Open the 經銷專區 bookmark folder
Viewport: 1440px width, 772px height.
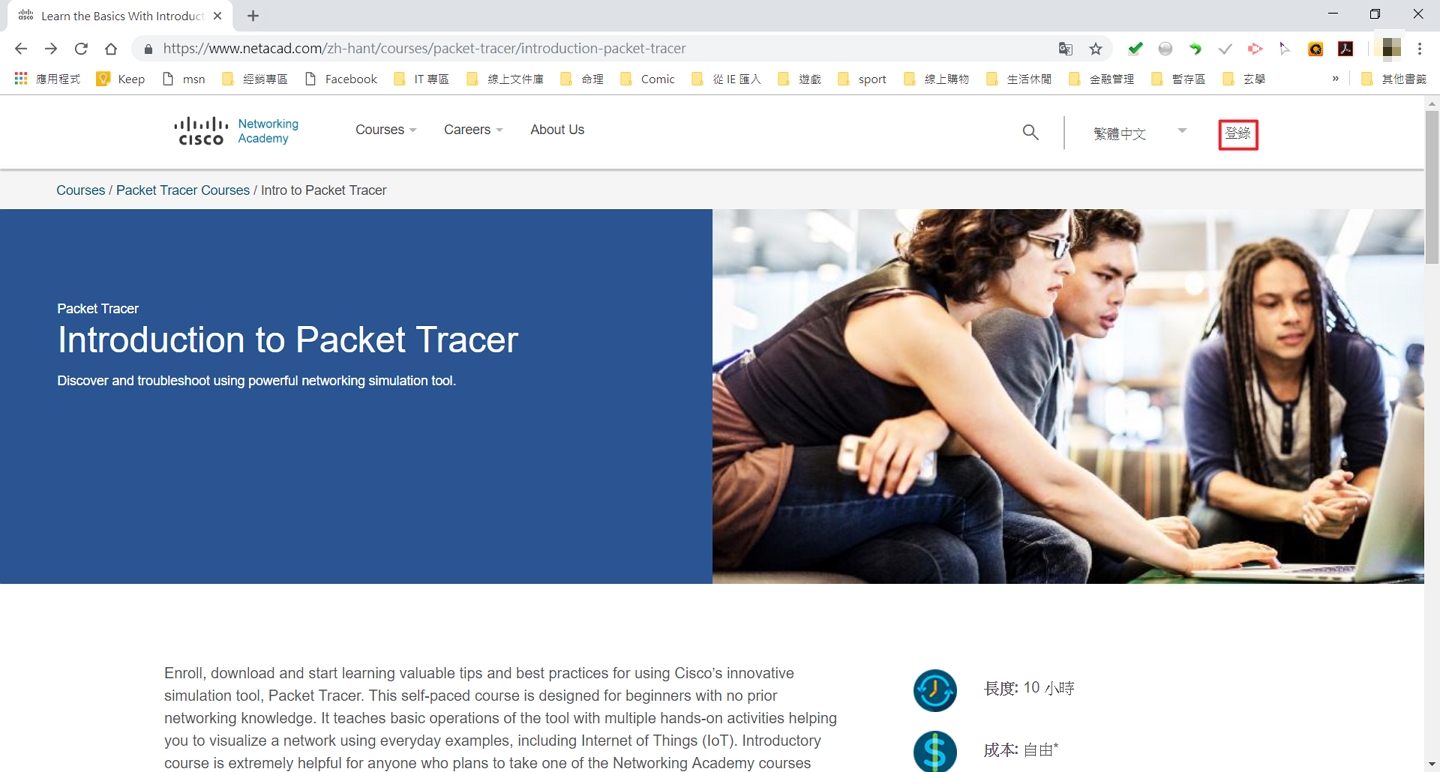[255, 79]
